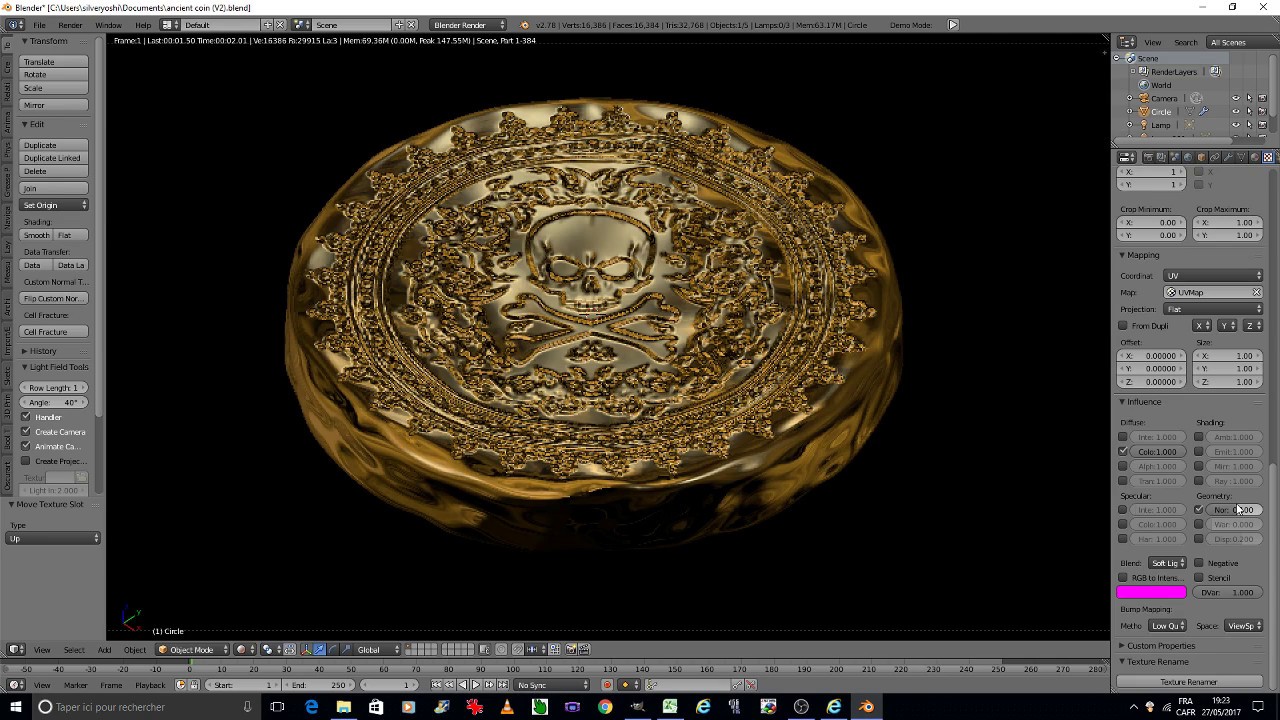Click the OpenGL render image icon
The image size is (1280, 720).
[571, 649]
